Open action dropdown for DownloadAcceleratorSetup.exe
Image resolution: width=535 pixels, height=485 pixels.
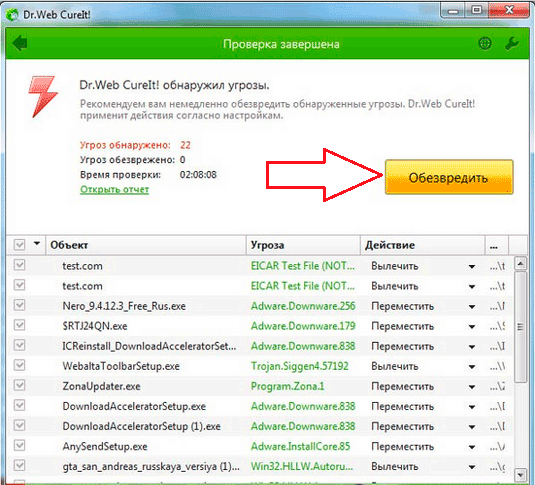tap(472, 407)
